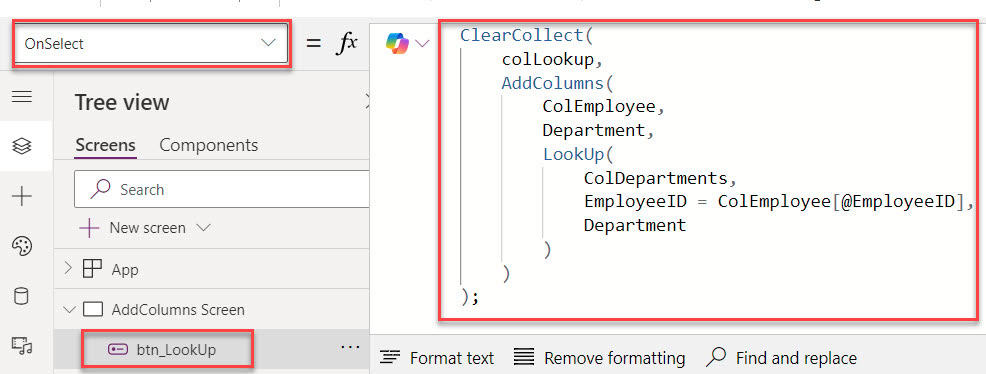Click Format text button
The height and width of the screenshot is (374, 986).
coord(438,358)
